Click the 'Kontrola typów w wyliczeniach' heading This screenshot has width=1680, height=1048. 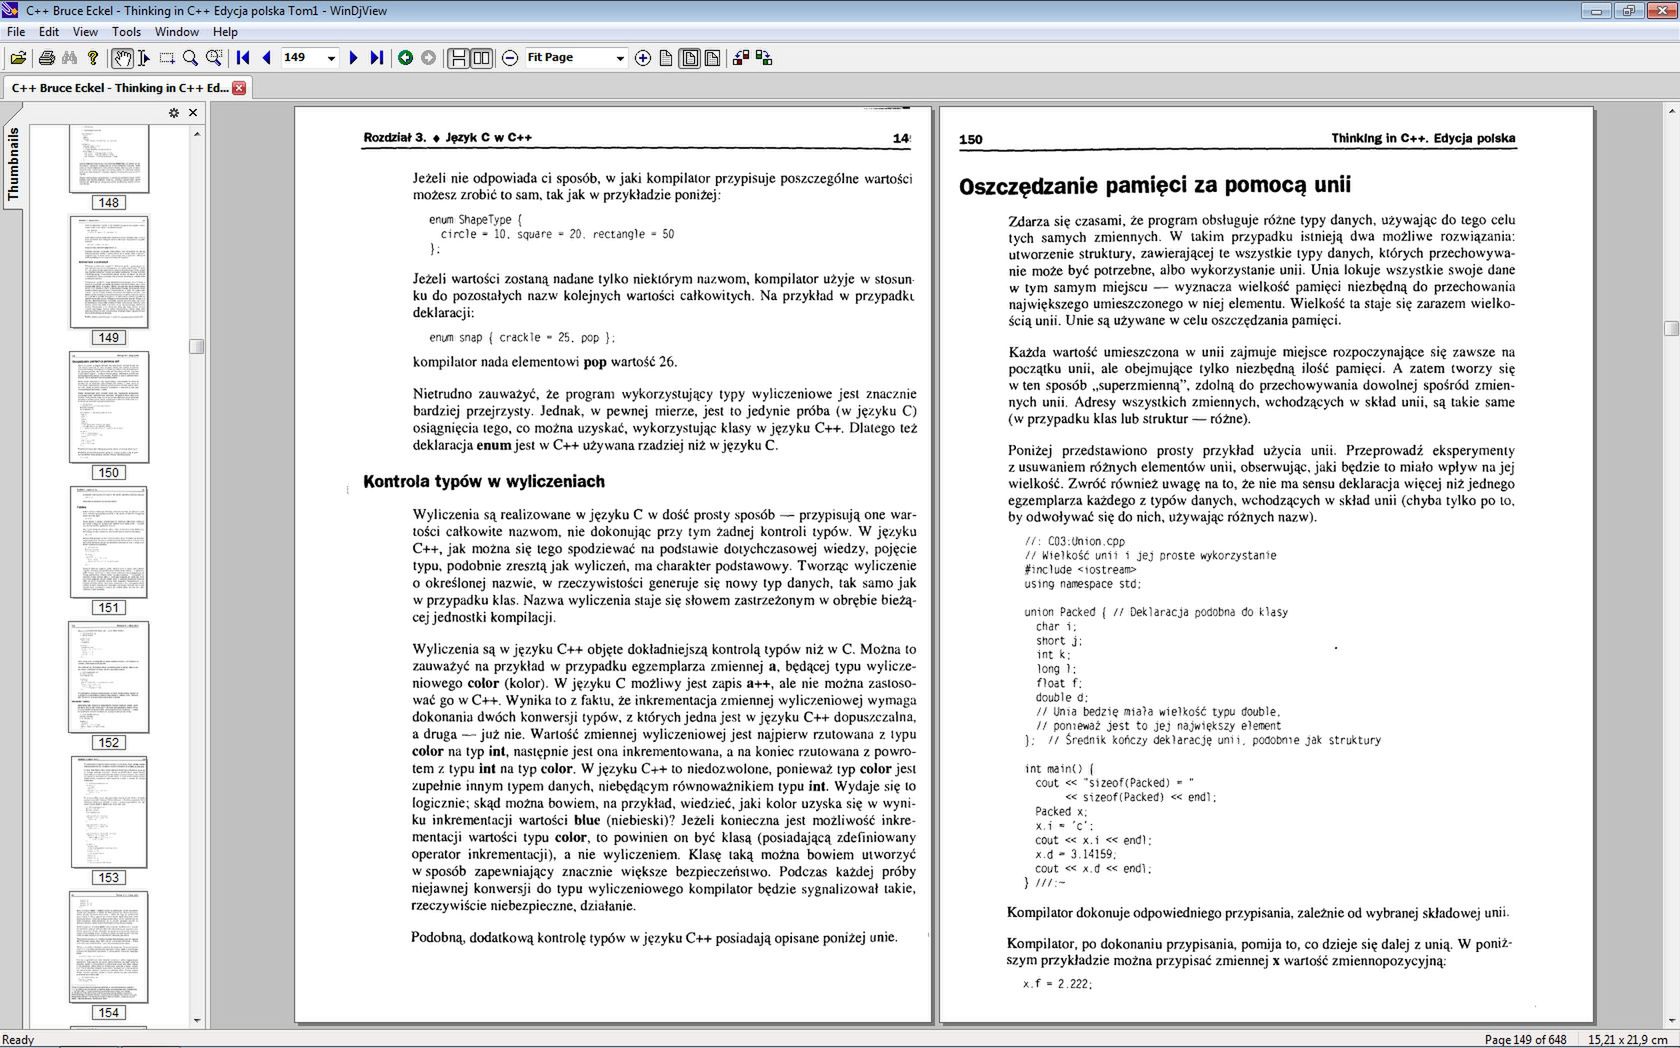point(484,482)
